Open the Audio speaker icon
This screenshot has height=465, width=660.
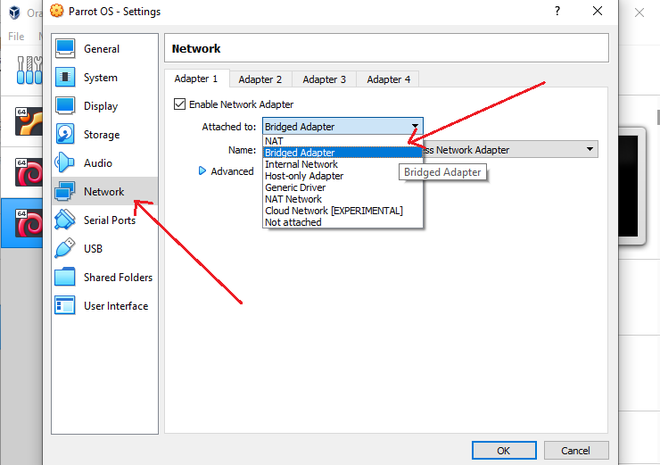click(x=64, y=163)
